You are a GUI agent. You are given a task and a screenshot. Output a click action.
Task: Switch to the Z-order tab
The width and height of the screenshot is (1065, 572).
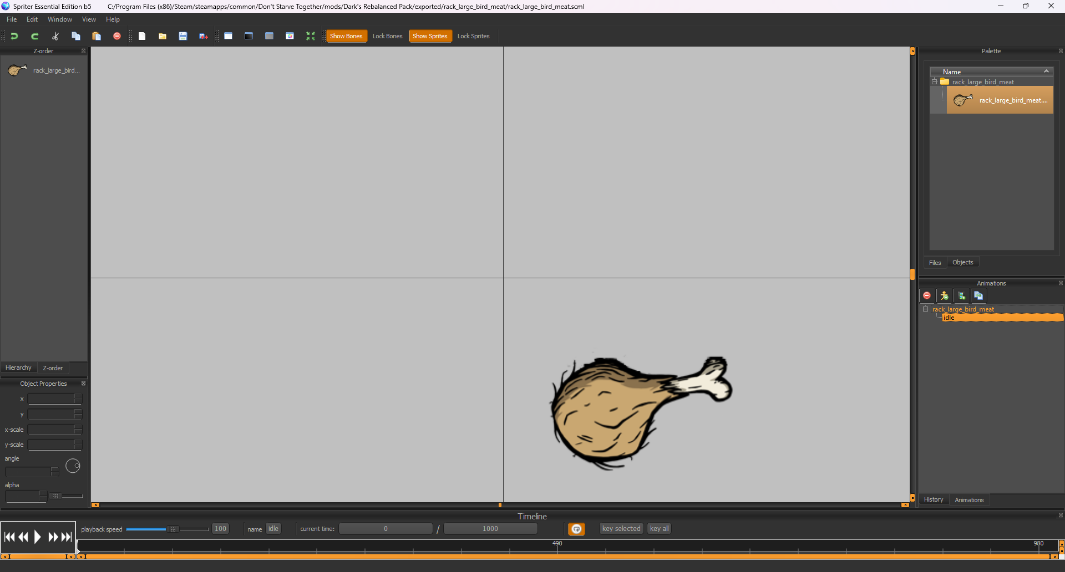(53, 368)
